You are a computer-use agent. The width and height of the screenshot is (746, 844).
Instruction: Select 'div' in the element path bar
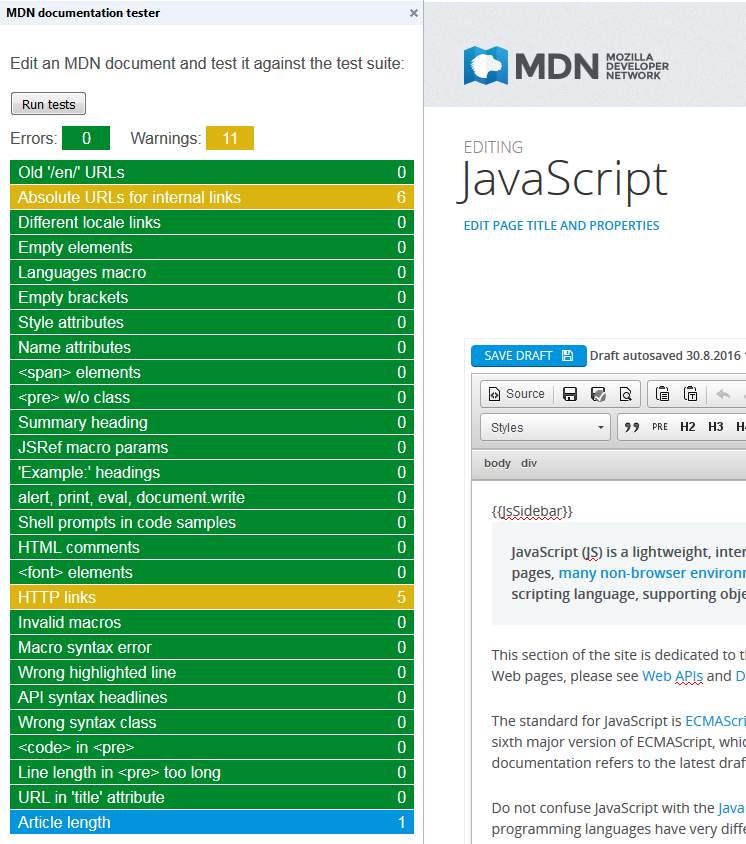pyautogui.click(x=529, y=463)
